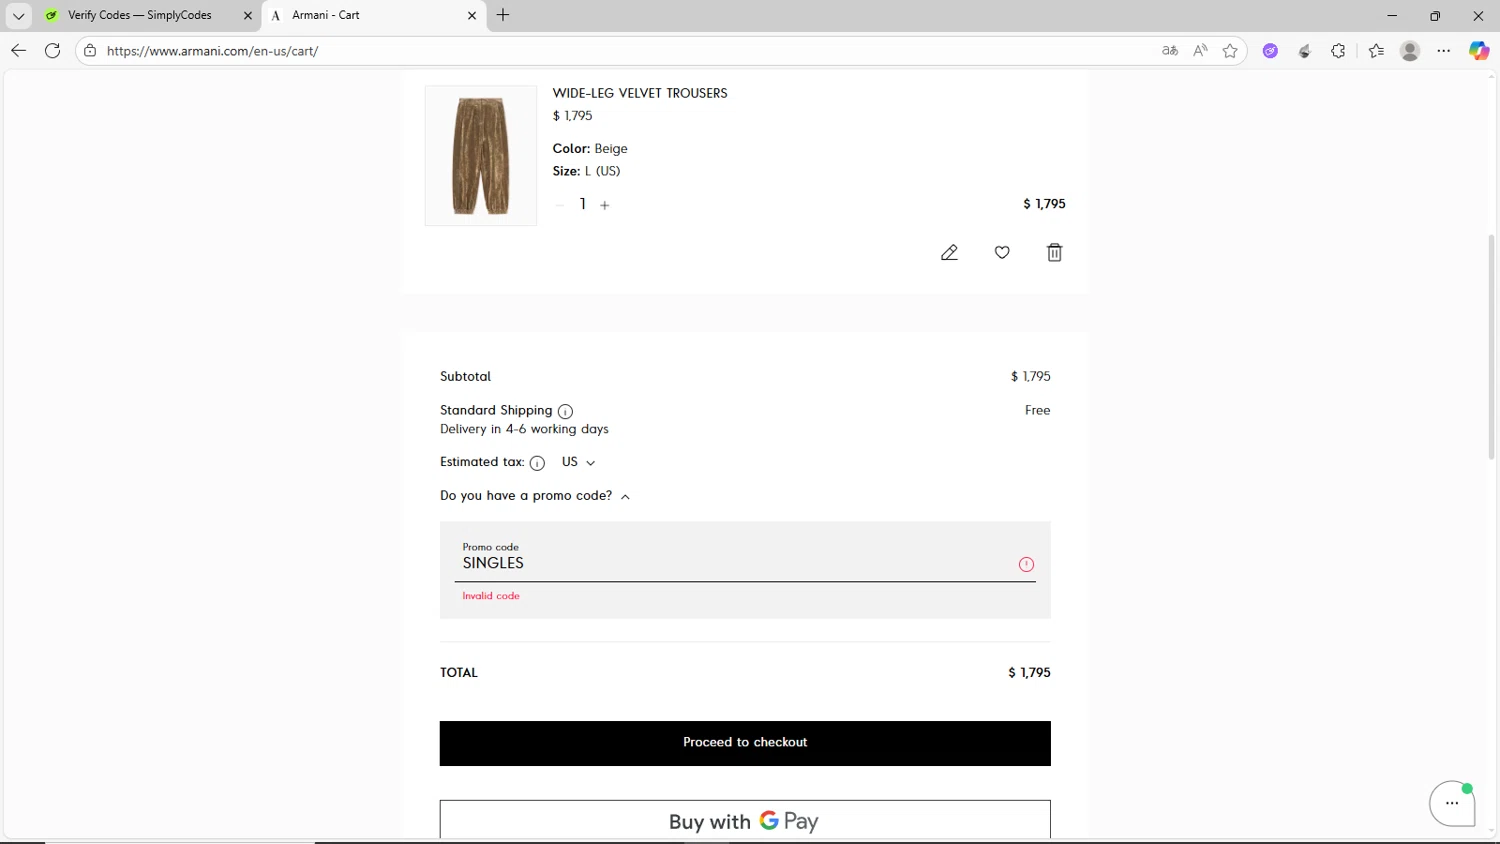The image size is (1500, 844).
Task: Open Estimated tax info icon
Action: point(537,463)
